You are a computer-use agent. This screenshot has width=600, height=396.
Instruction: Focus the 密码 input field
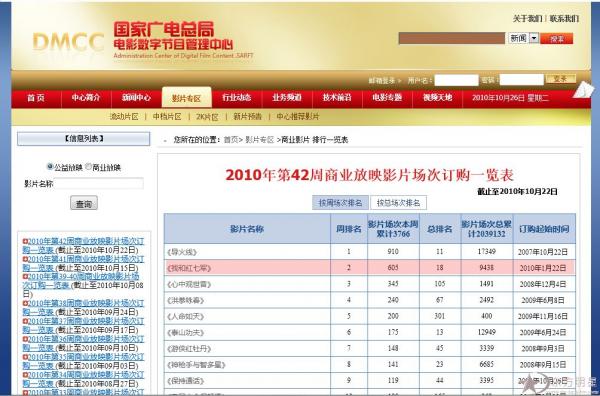[x=522, y=80]
